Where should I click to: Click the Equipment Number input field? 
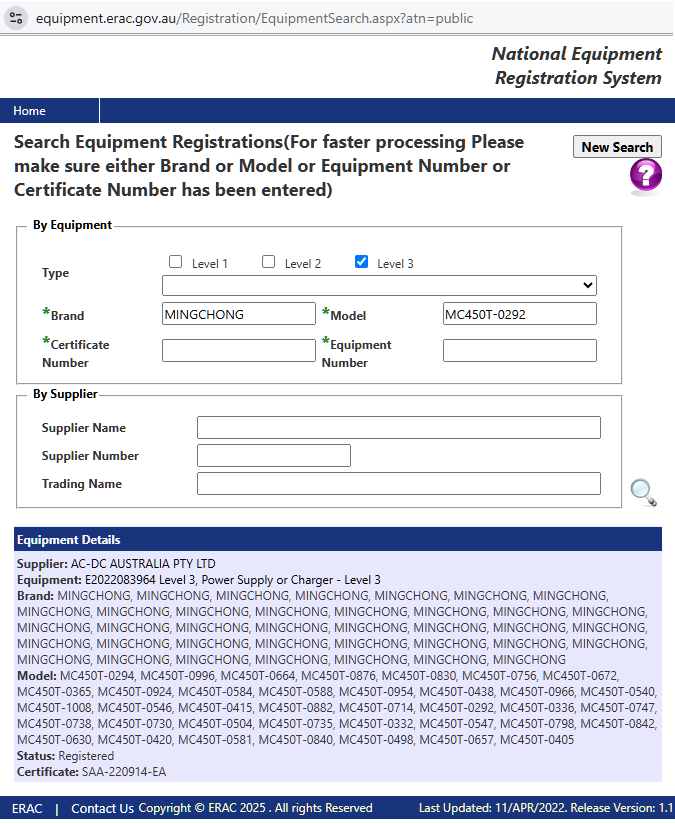[x=519, y=351]
